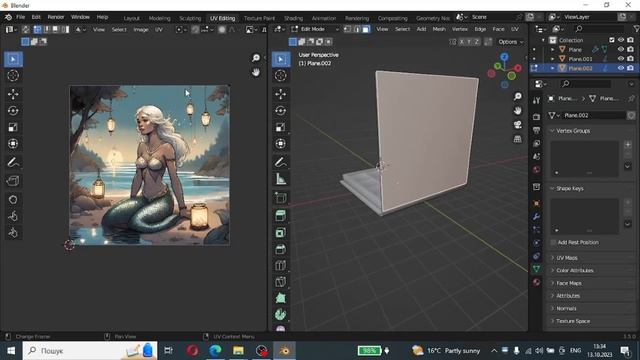Select the Rip Region tool in UV editor
640x360 pixels.
click(13, 181)
